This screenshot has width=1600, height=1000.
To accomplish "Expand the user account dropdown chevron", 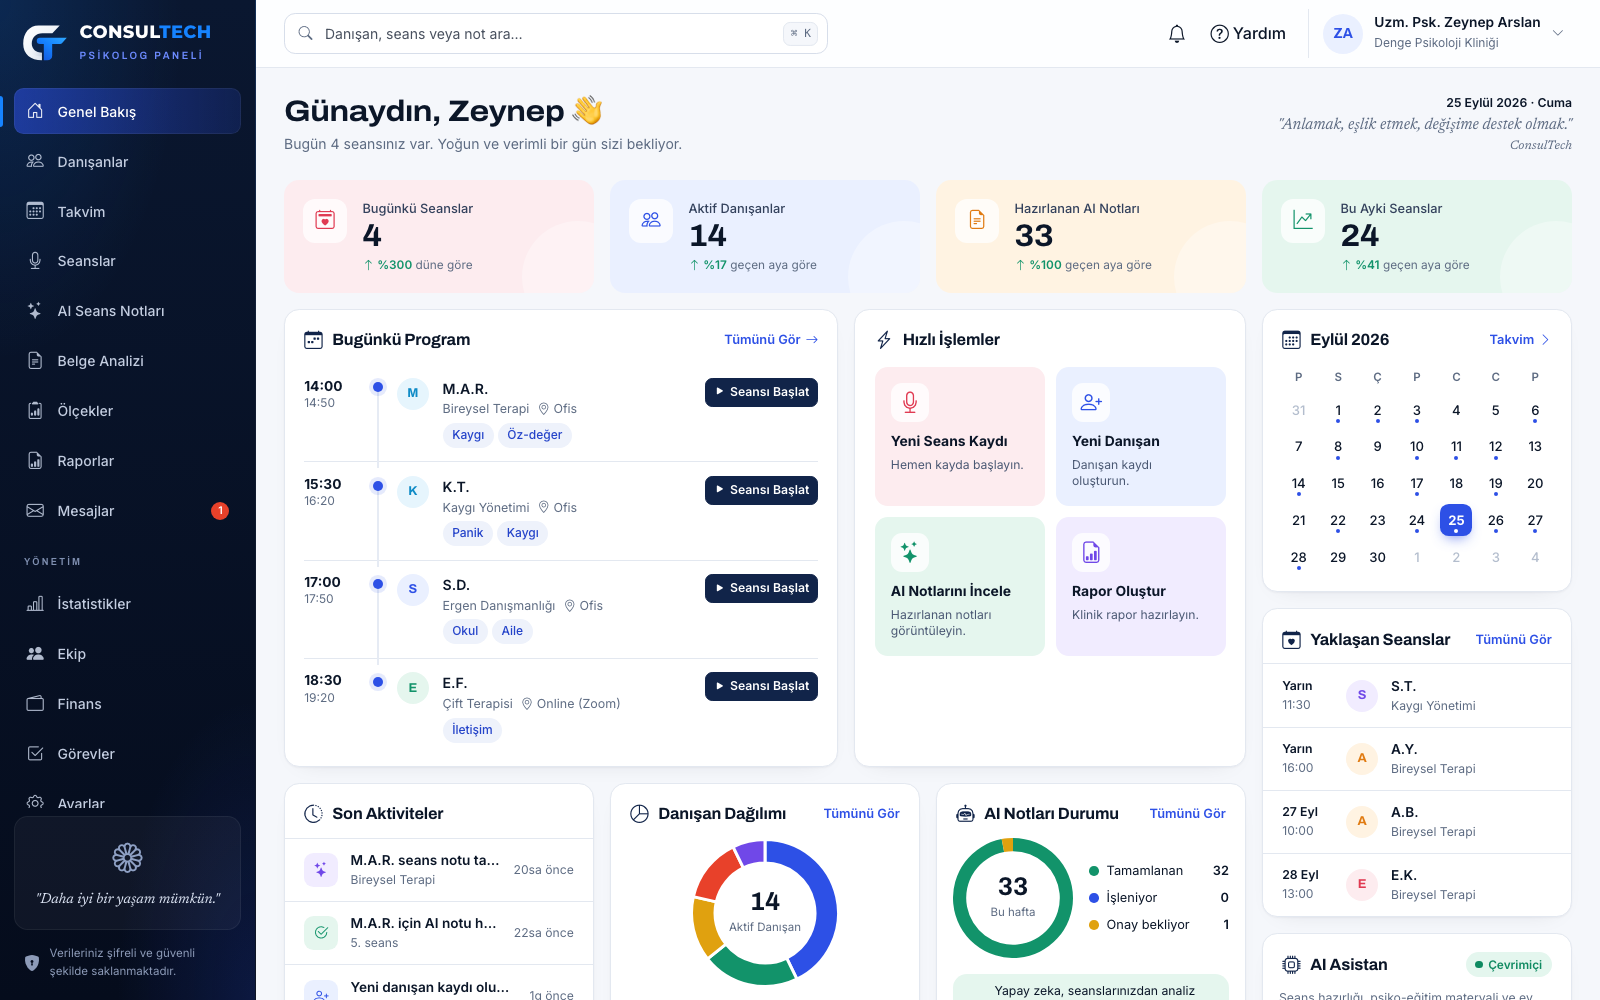I will [x=1558, y=34].
